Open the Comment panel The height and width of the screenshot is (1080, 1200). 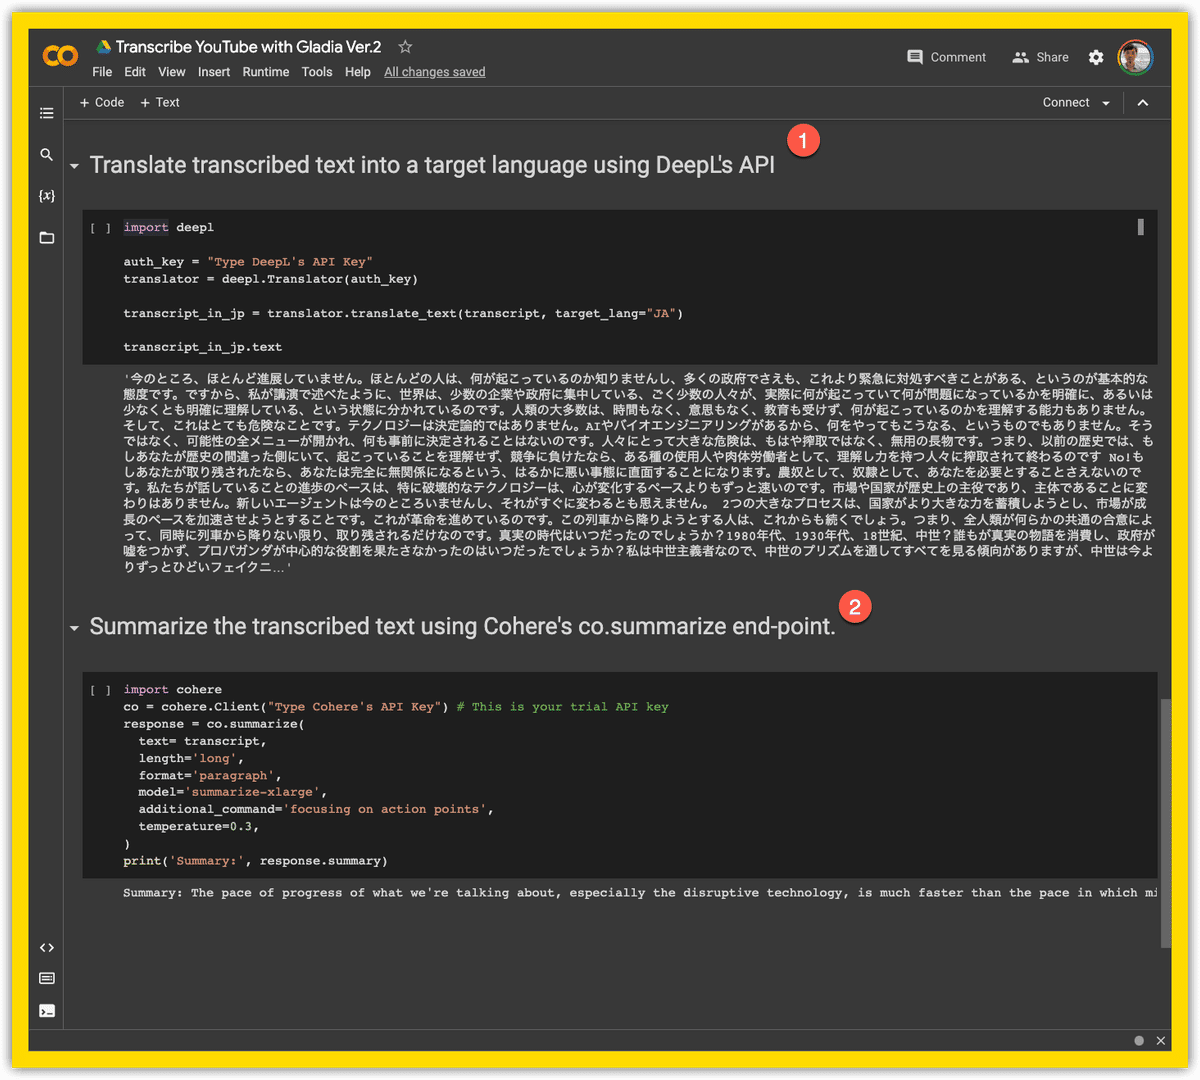click(946, 57)
